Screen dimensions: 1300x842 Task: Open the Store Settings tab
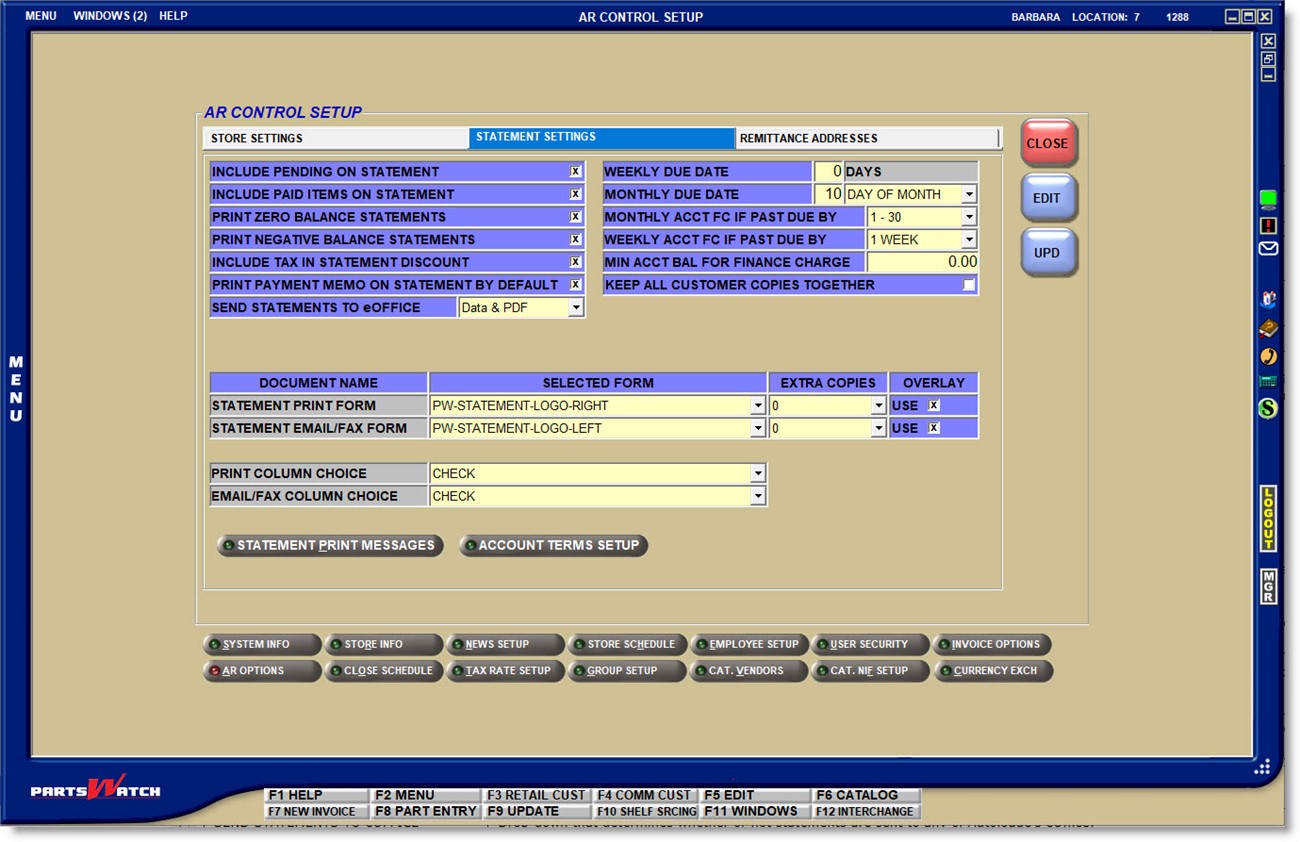(x=335, y=138)
